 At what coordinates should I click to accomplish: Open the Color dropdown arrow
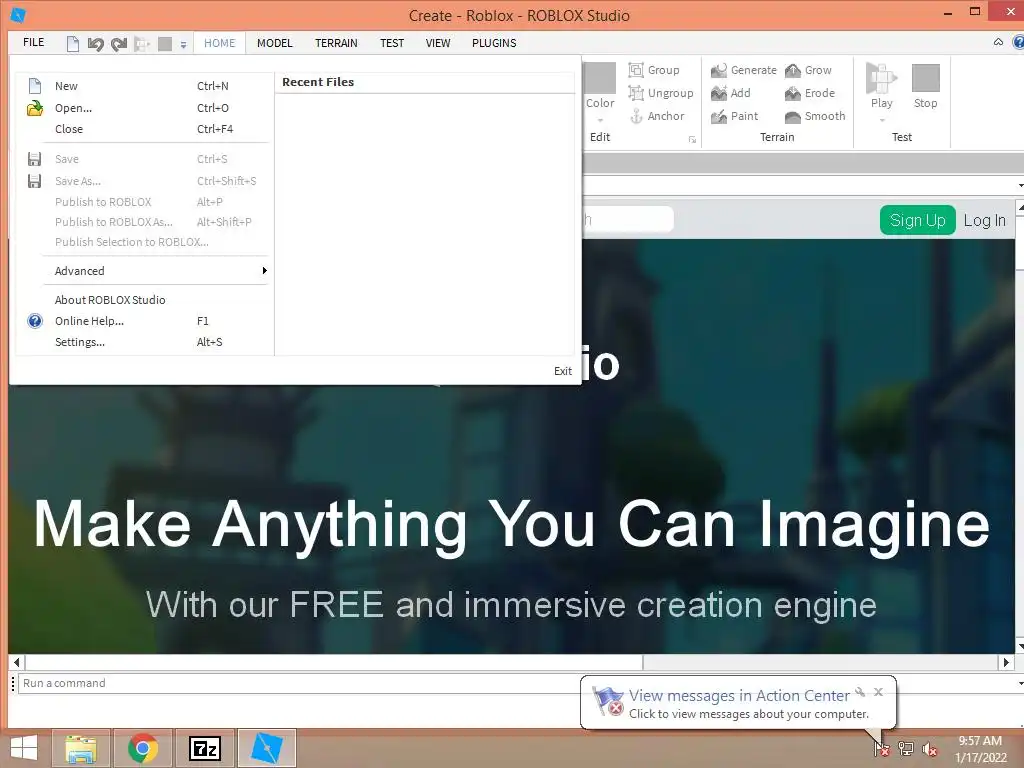click(600, 121)
